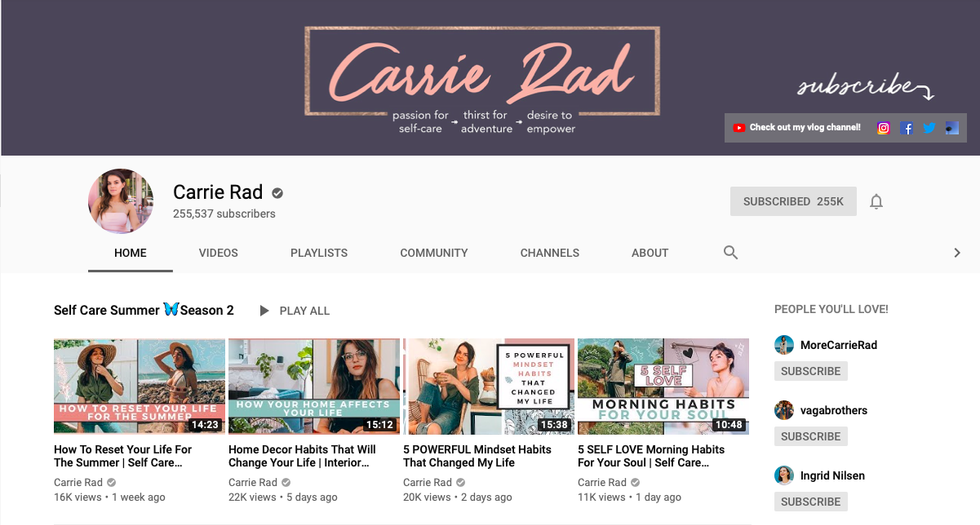Toggle the SUBSCRIBED 255K button
The width and height of the screenshot is (980, 525).
(793, 202)
